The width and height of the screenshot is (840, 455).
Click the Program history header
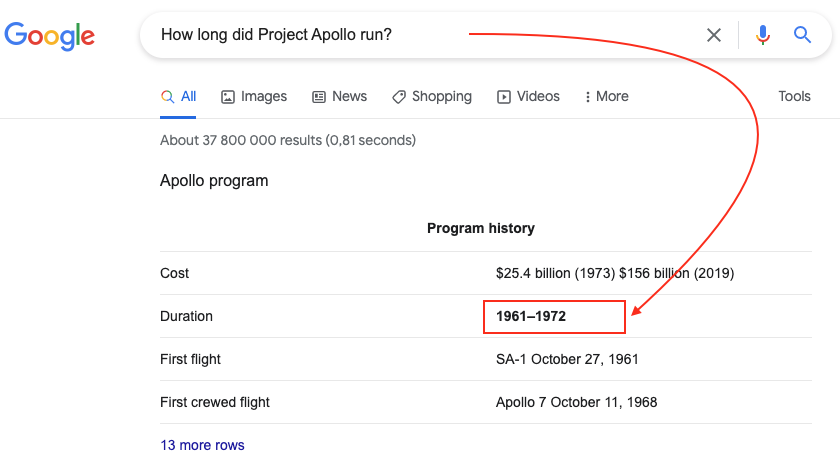click(480, 229)
